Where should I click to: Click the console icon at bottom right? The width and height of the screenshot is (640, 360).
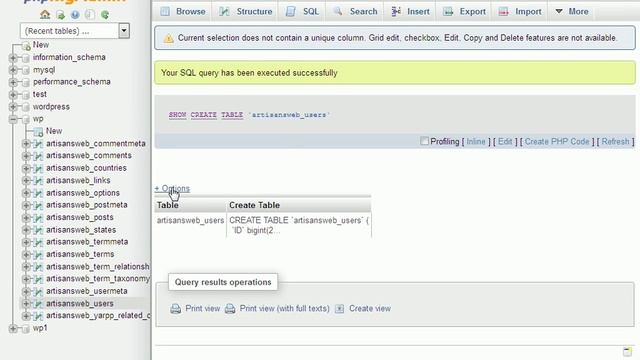(x=627, y=352)
